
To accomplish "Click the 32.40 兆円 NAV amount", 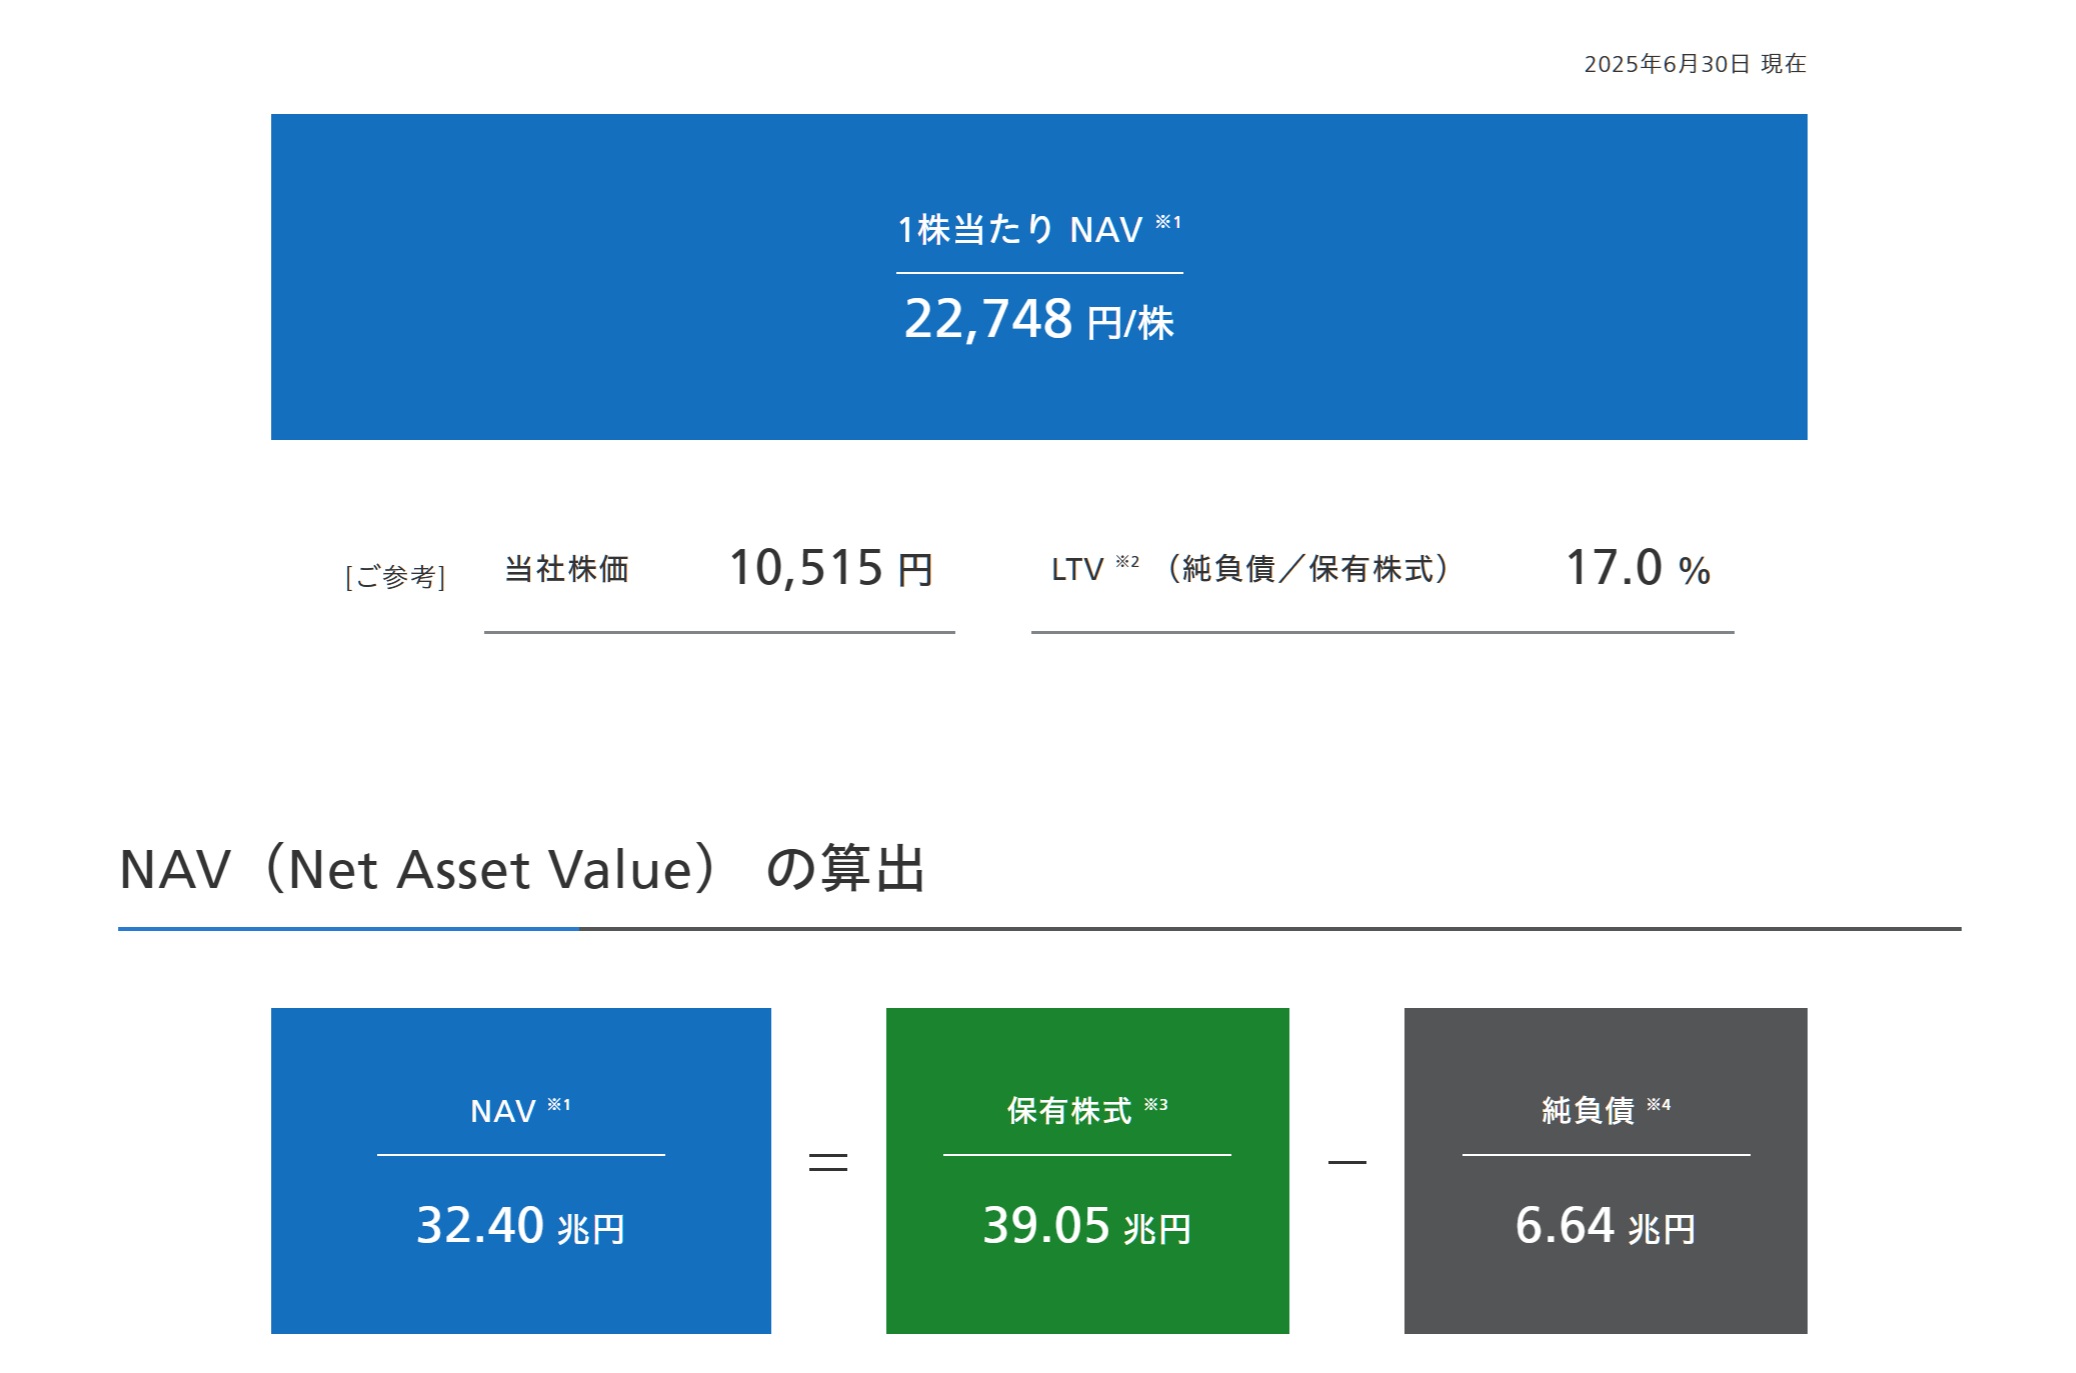I will [x=520, y=1226].
